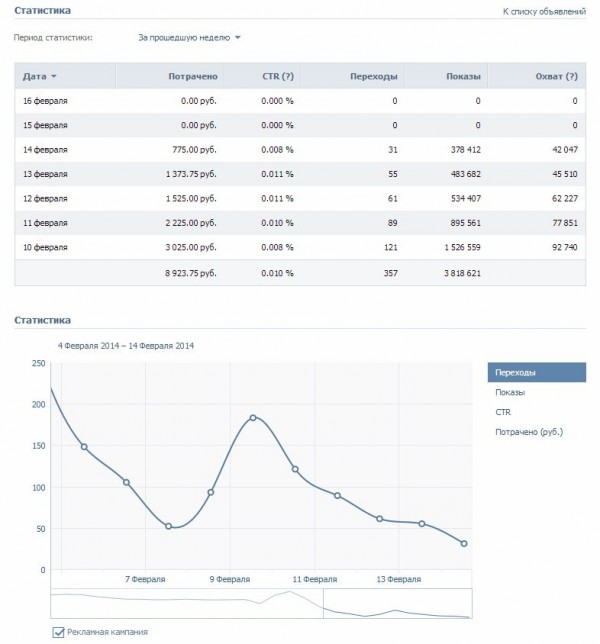
Task: Click the range overview strip below the chart
Action: click(x=260, y=602)
